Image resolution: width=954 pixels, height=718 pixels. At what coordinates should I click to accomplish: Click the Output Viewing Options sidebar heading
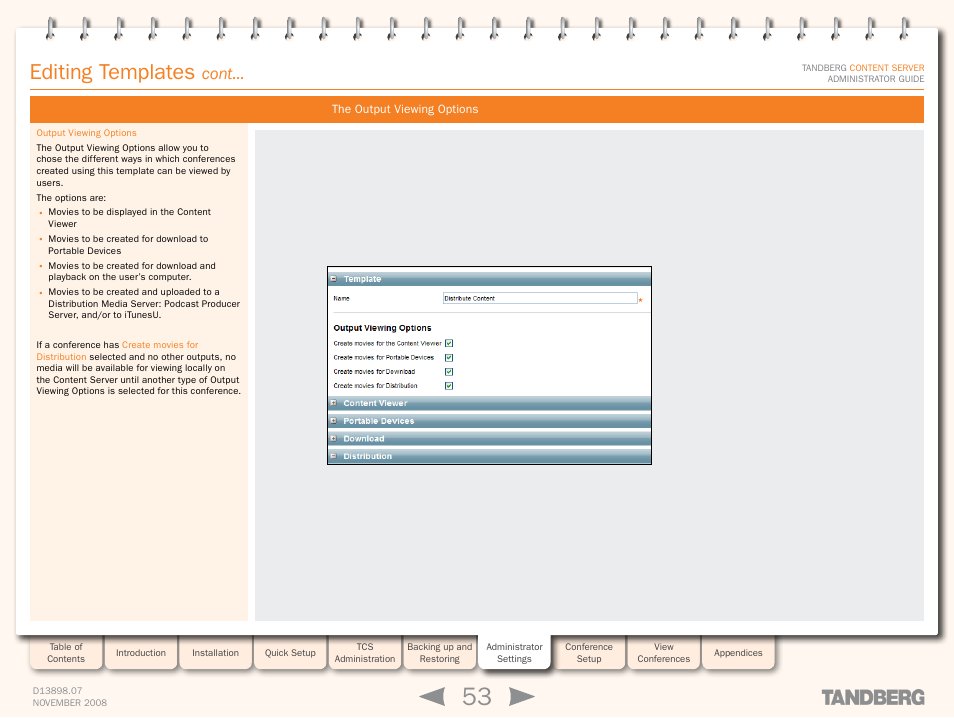tap(86, 133)
